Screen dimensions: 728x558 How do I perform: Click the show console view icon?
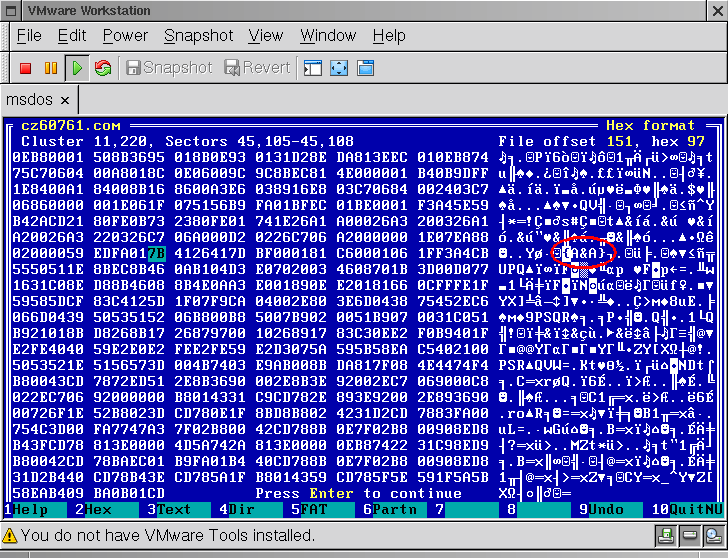pyautogui.click(x=312, y=68)
